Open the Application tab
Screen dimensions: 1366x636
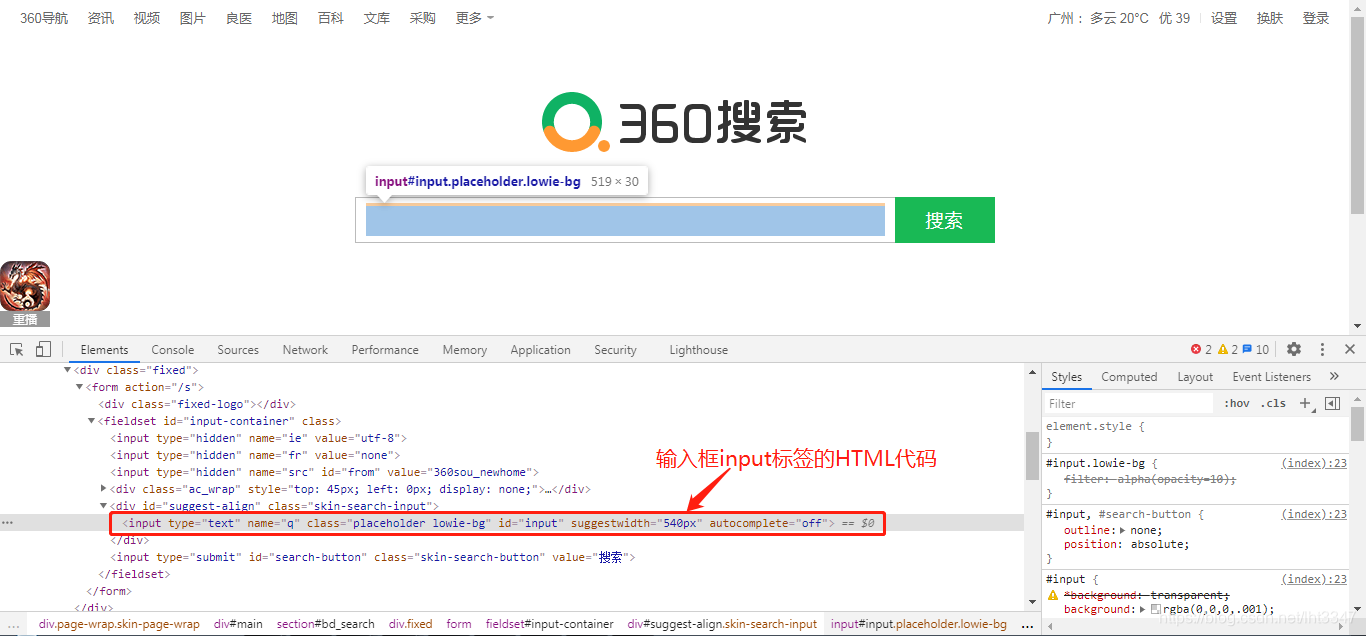pos(540,350)
